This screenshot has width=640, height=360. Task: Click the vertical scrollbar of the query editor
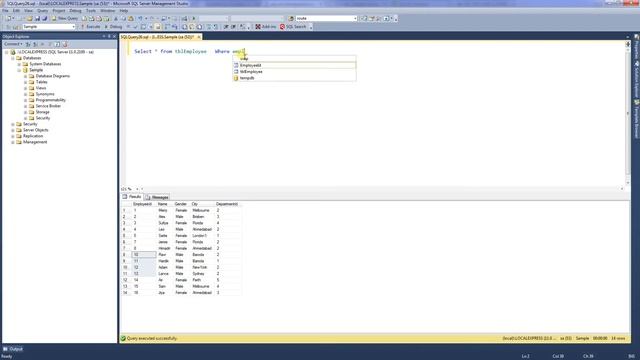(x=628, y=113)
